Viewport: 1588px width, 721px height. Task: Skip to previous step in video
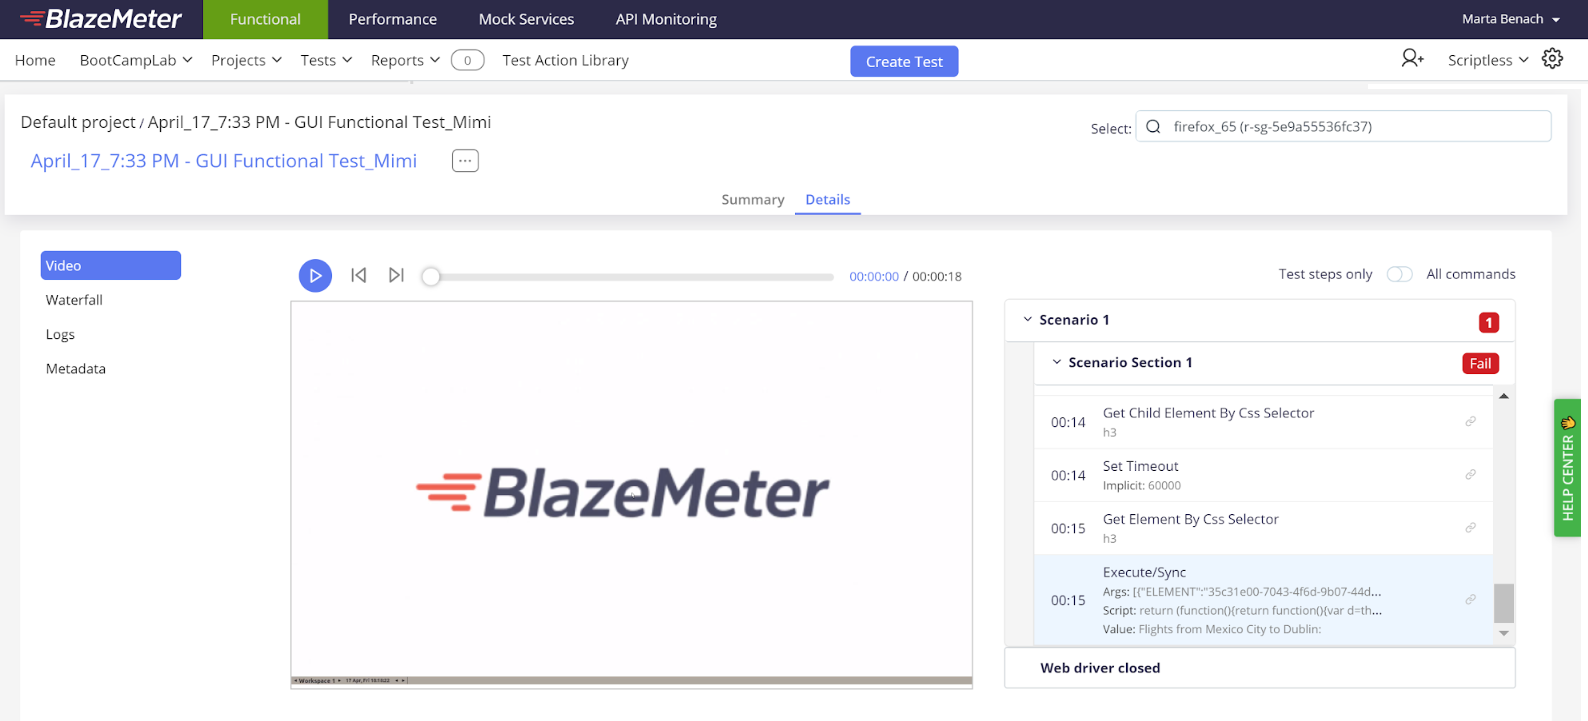(359, 275)
